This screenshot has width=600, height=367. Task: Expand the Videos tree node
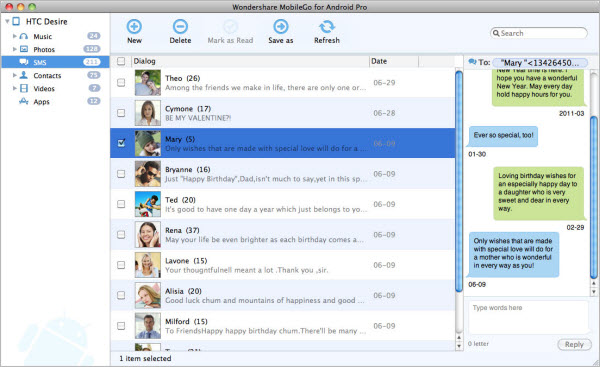click(x=15, y=88)
